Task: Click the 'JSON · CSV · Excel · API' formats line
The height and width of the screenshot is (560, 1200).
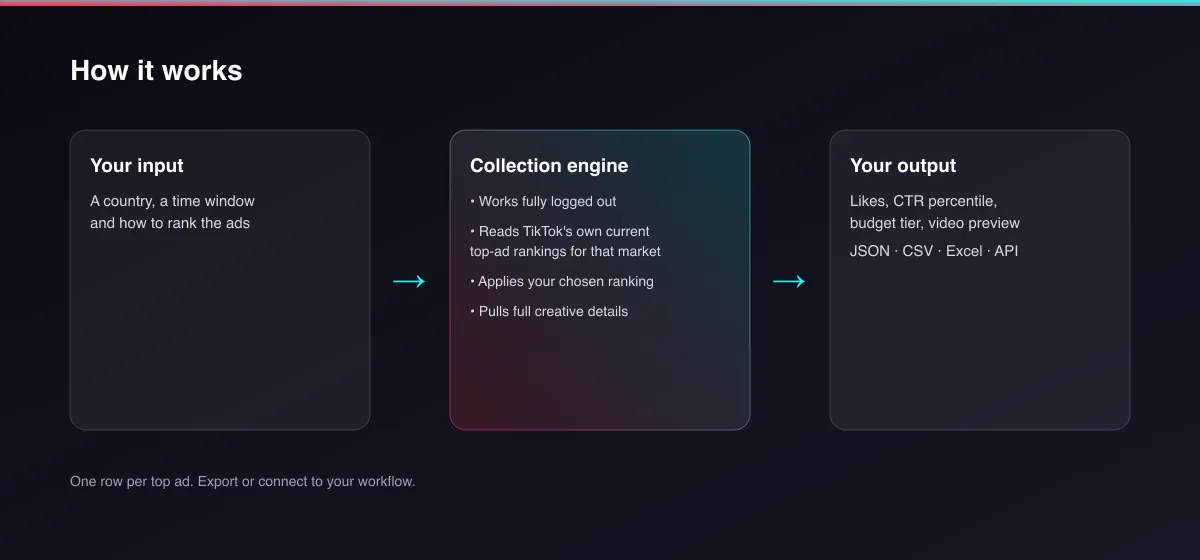Action: point(934,251)
